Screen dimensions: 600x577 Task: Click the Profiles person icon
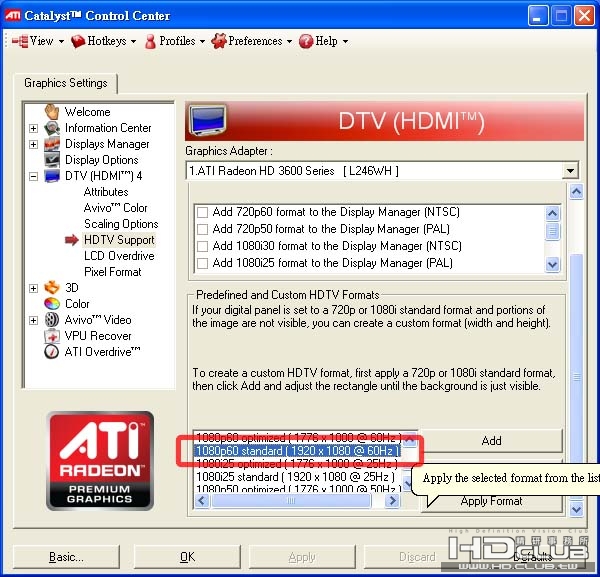[x=150, y=41]
